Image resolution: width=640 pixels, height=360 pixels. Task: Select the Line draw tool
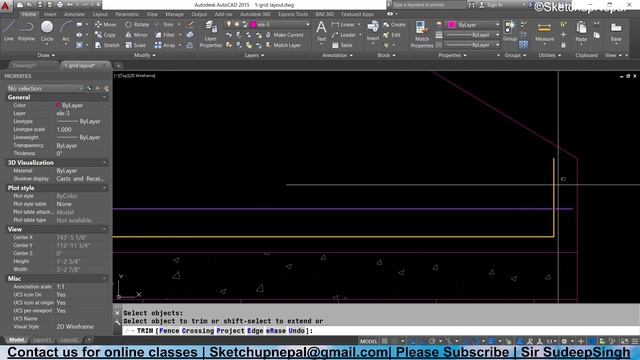pyautogui.click(x=9, y=31)
